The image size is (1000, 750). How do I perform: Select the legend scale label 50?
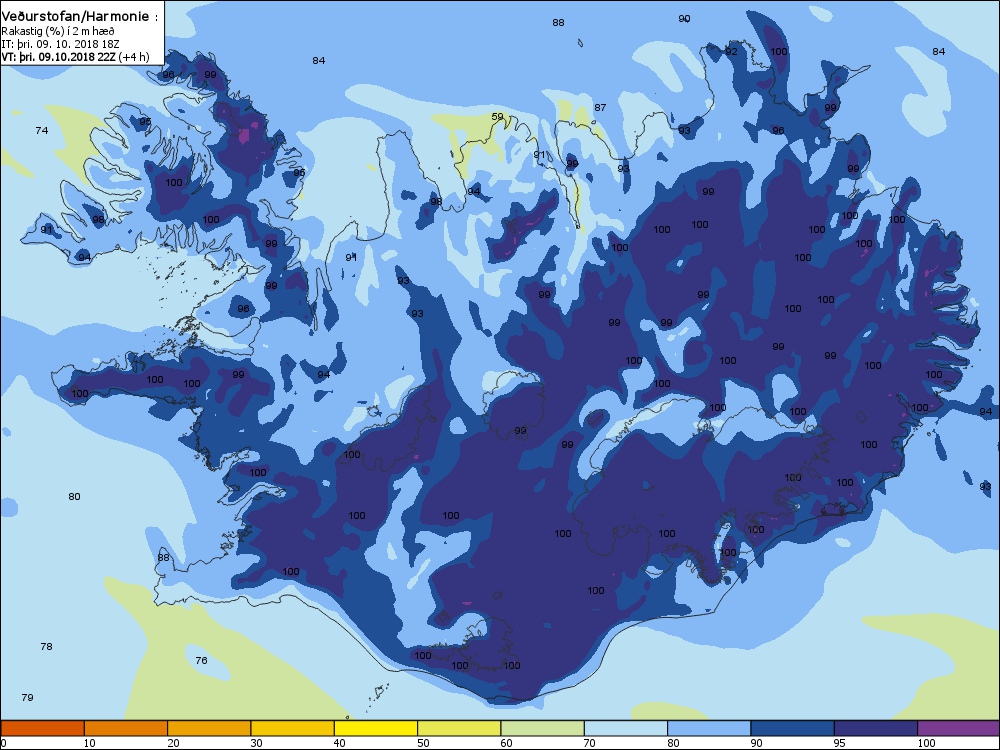click(423, 743)
